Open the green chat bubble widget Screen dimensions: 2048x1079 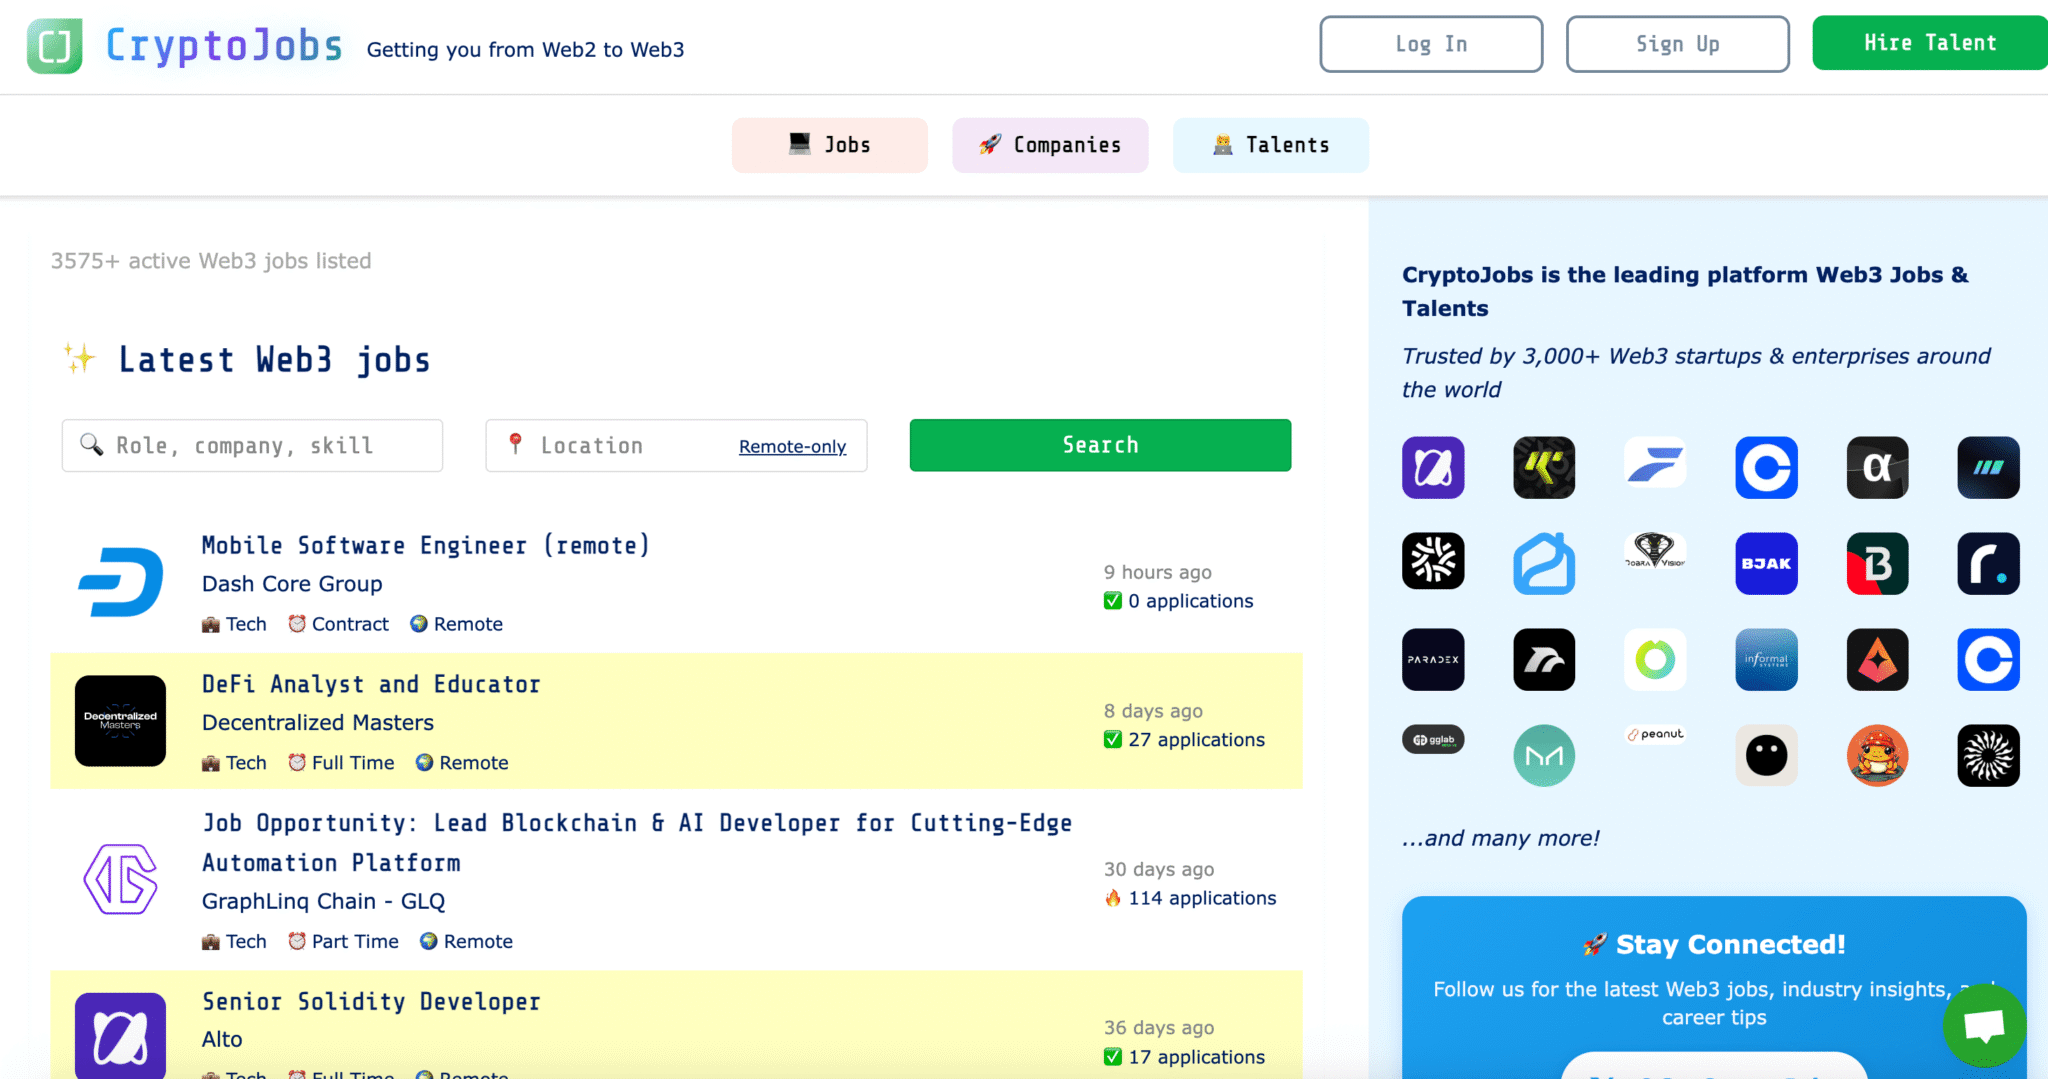click(1984, 1025)
